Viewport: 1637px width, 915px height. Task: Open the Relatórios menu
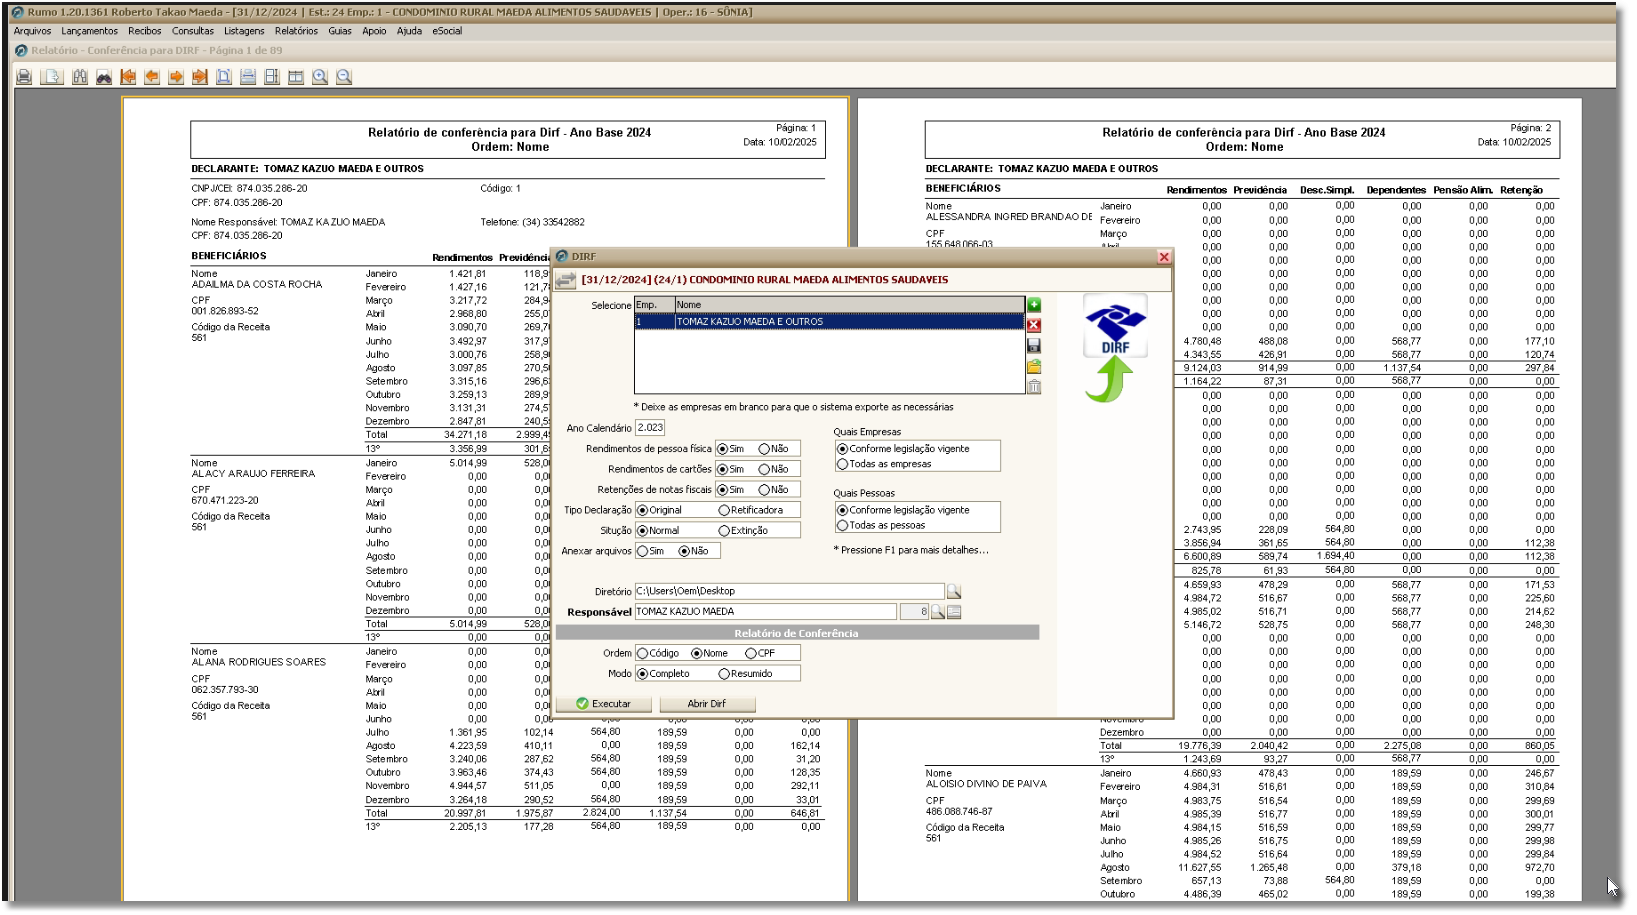(296, 31)
